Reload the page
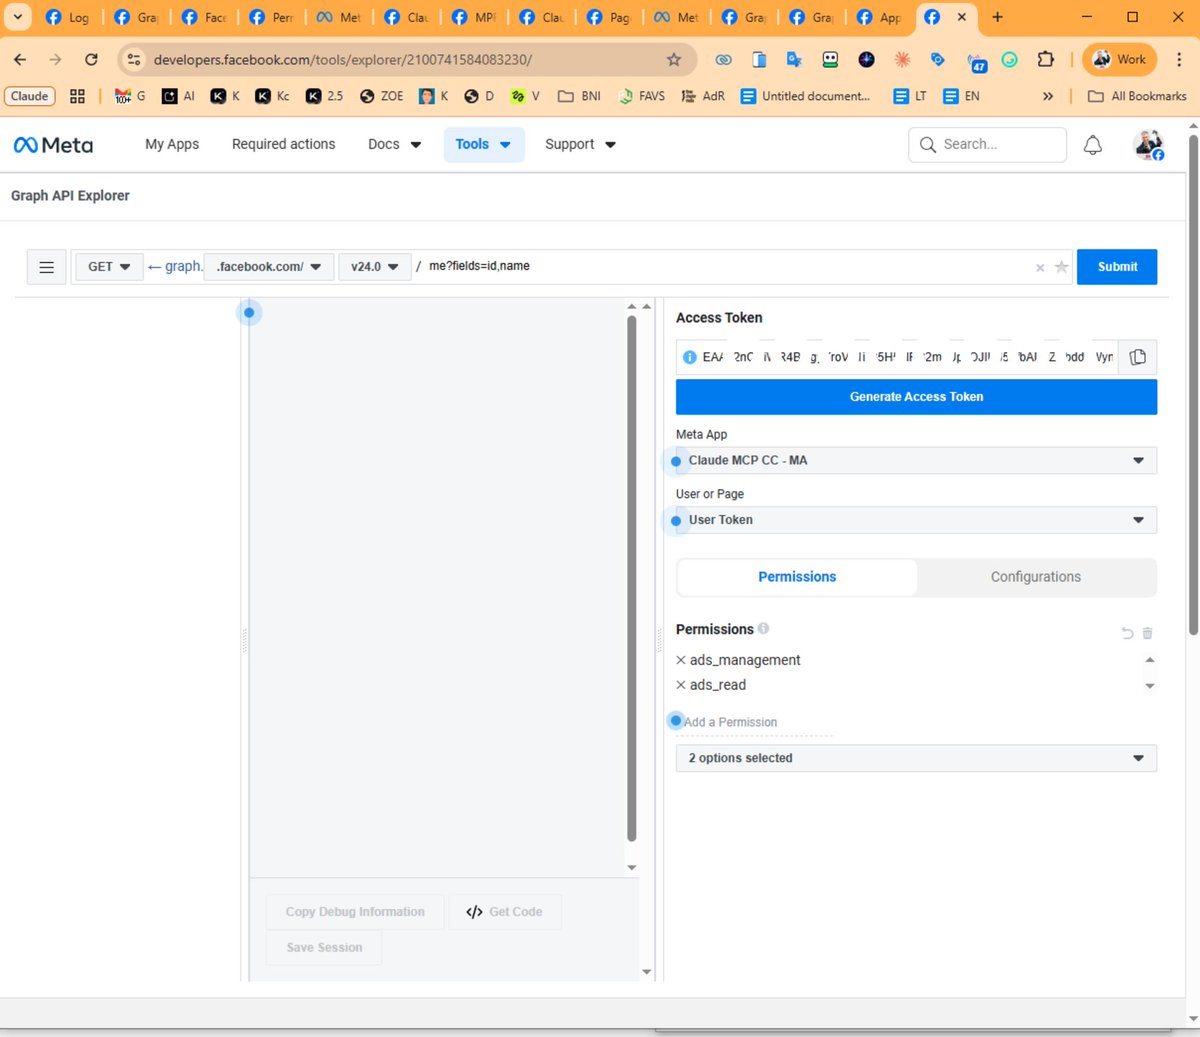 pyautogui.click(x=91, y=60)
